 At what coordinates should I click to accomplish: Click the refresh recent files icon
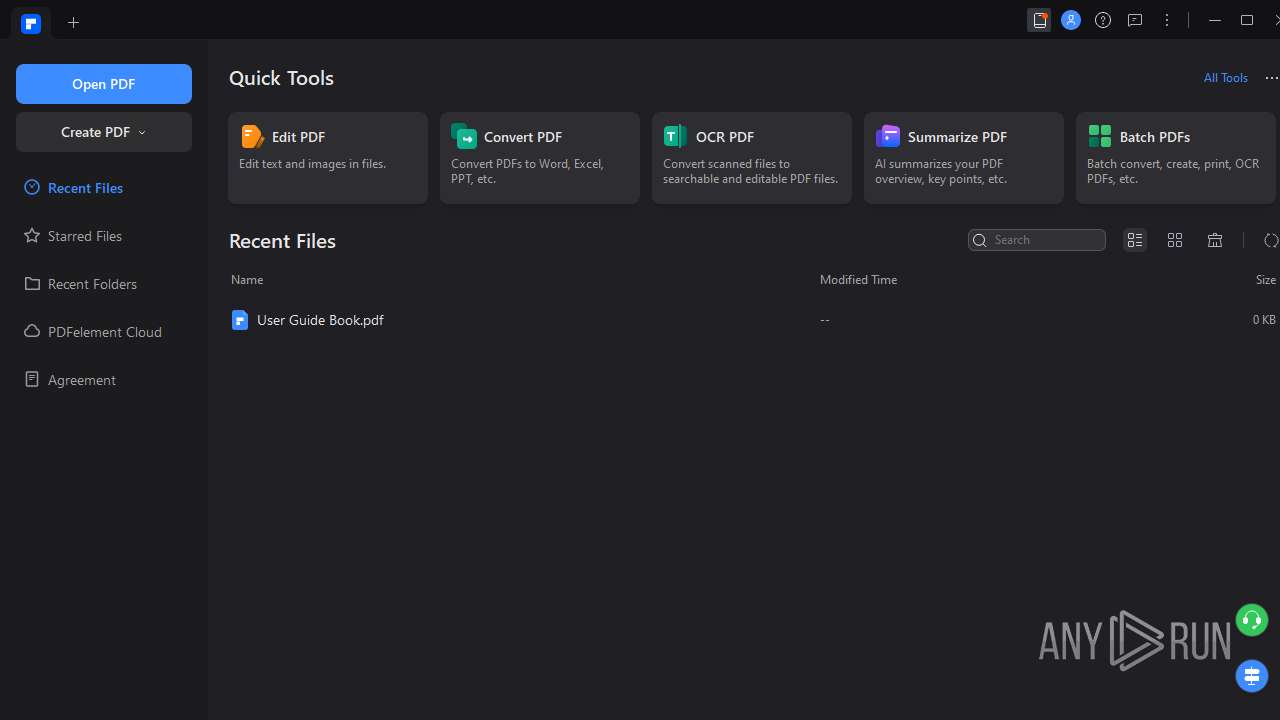[1271, 240]
